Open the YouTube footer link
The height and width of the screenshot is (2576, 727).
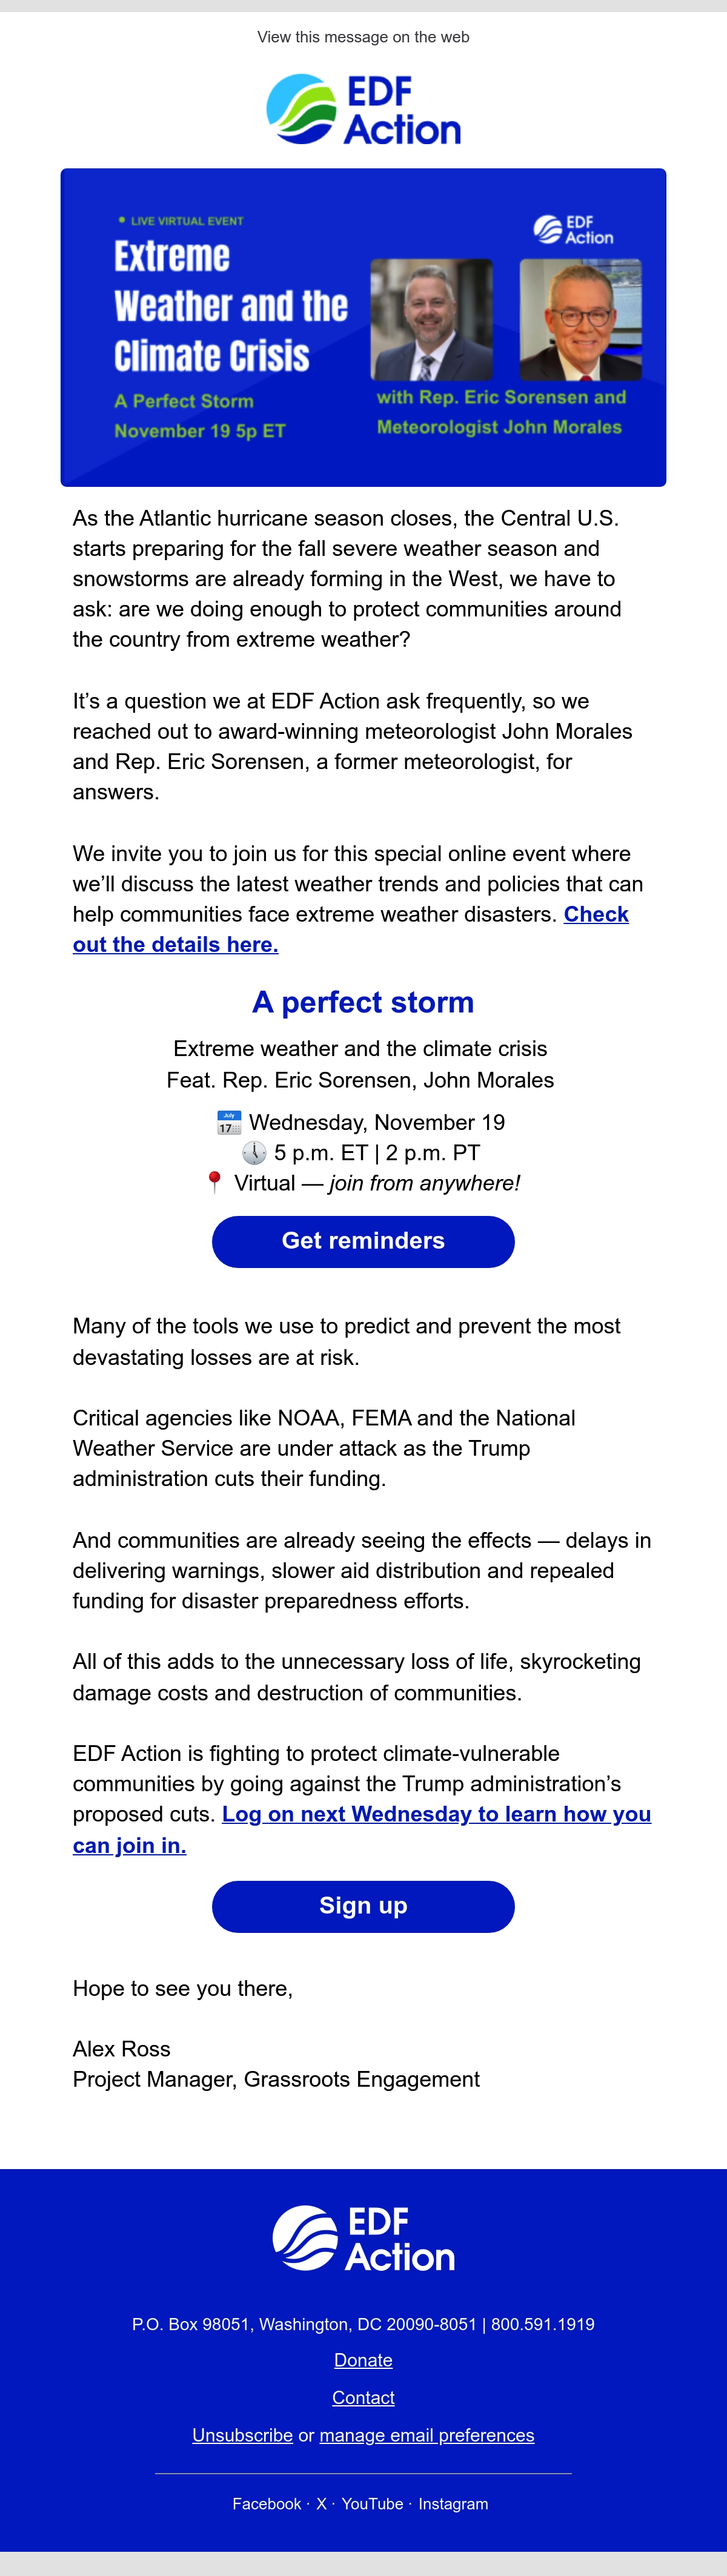pyautogui.click(x=372, y=2504)
